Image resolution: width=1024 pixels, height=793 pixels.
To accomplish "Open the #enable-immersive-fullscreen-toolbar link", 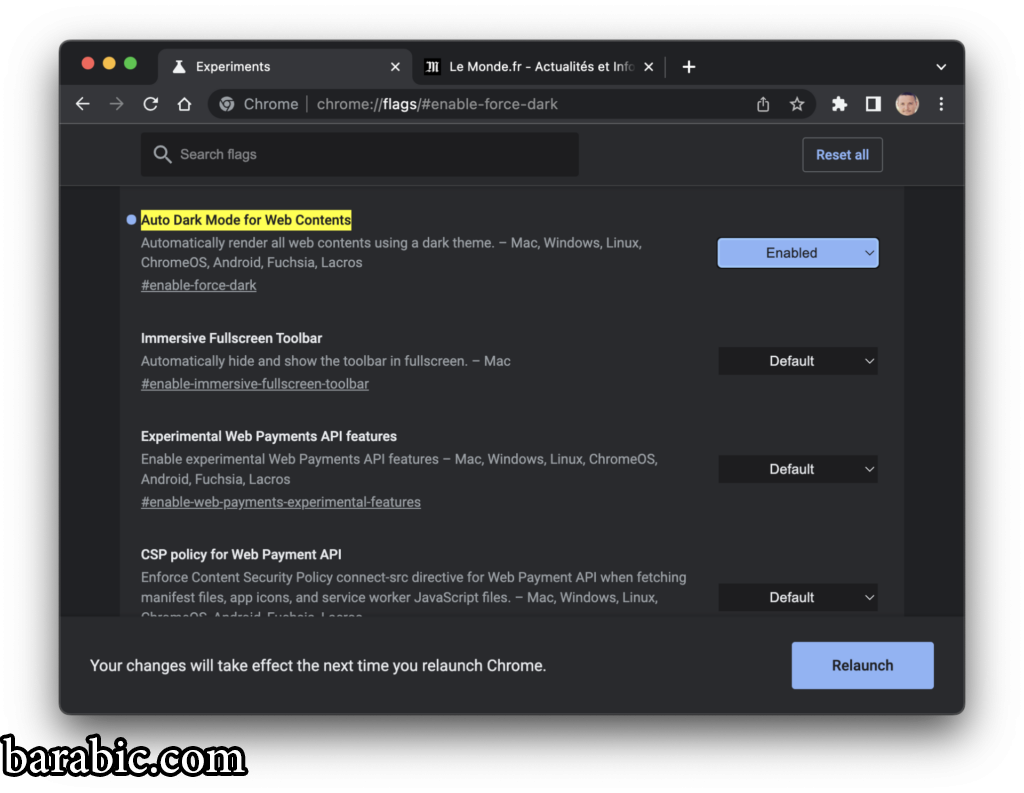I will 255,384.
